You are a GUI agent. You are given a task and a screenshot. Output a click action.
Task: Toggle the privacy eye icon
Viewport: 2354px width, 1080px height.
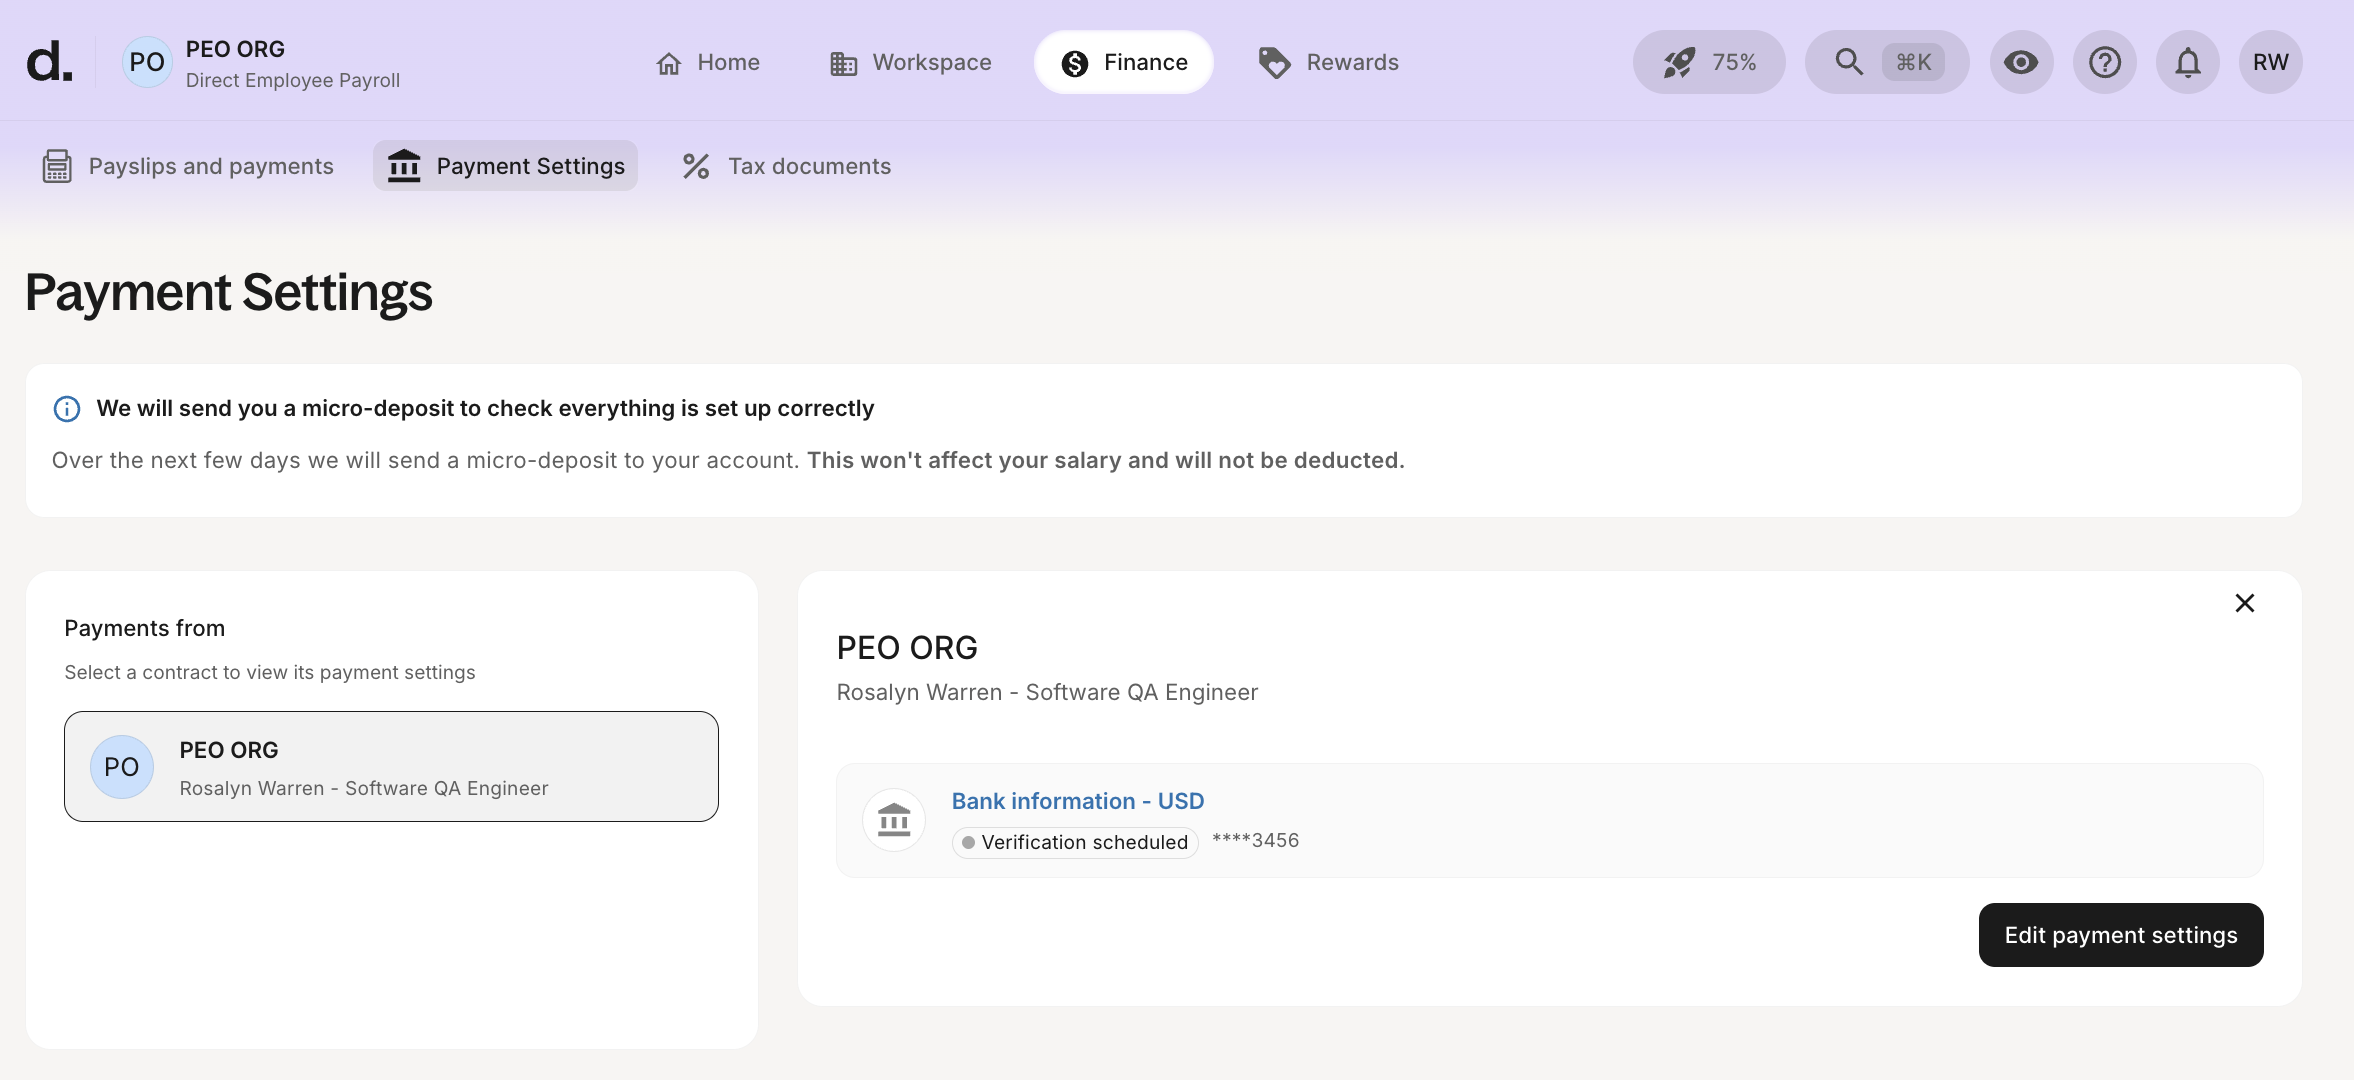[x=2022, y=62]
